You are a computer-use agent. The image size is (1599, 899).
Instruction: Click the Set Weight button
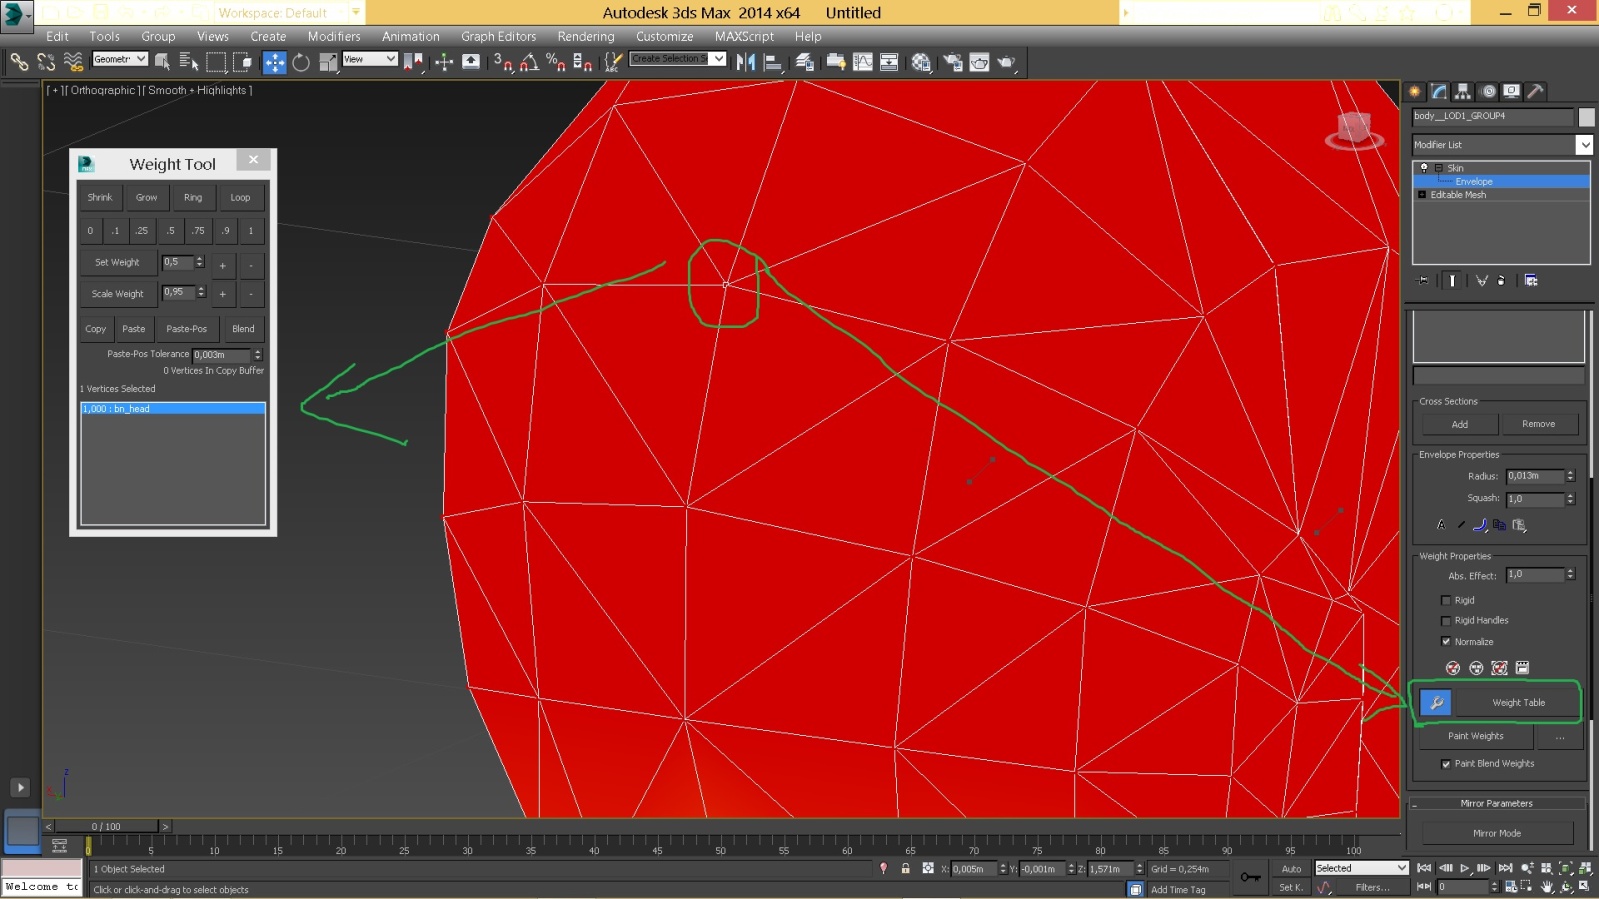point(117,262)
